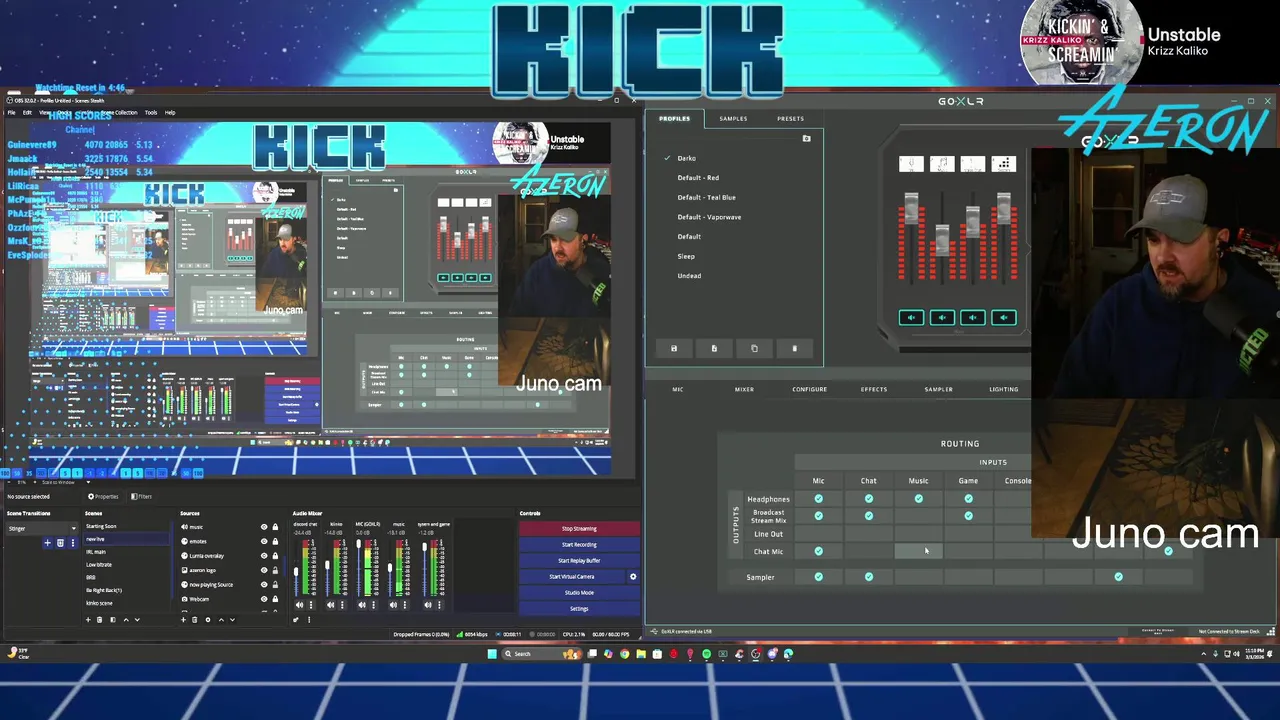Mute the third GoXLR fader channel

pyautogui.click(x=972, y=318)
